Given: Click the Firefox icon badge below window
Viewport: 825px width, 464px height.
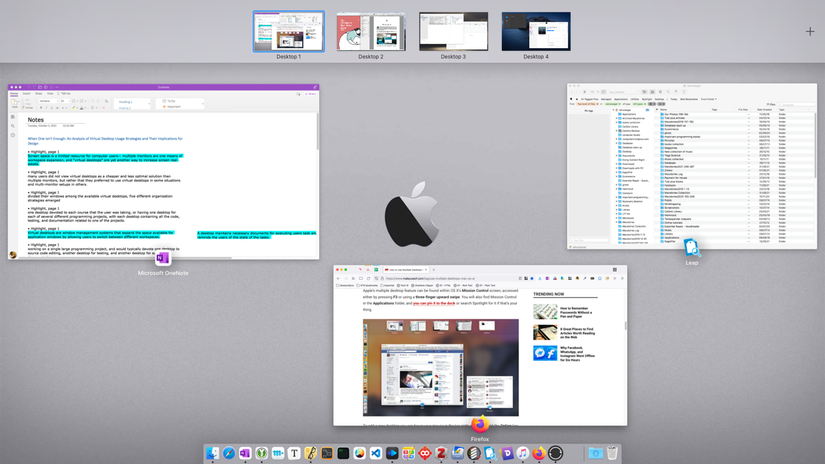Looking at the screenshot, I should [x=480, y=424].
